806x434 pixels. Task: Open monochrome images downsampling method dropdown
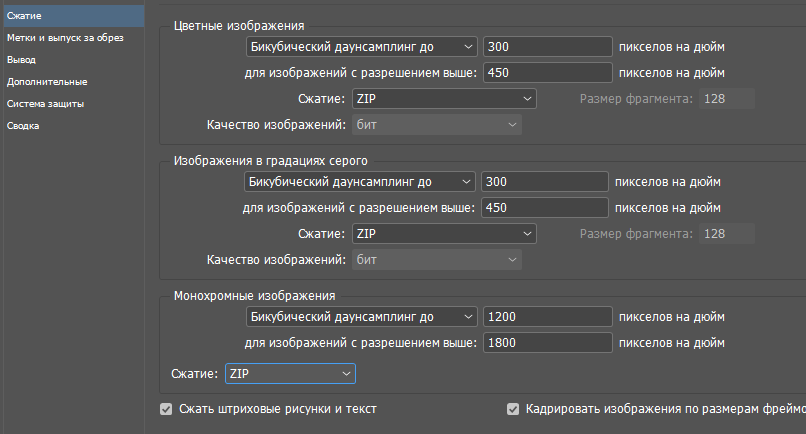361,316
